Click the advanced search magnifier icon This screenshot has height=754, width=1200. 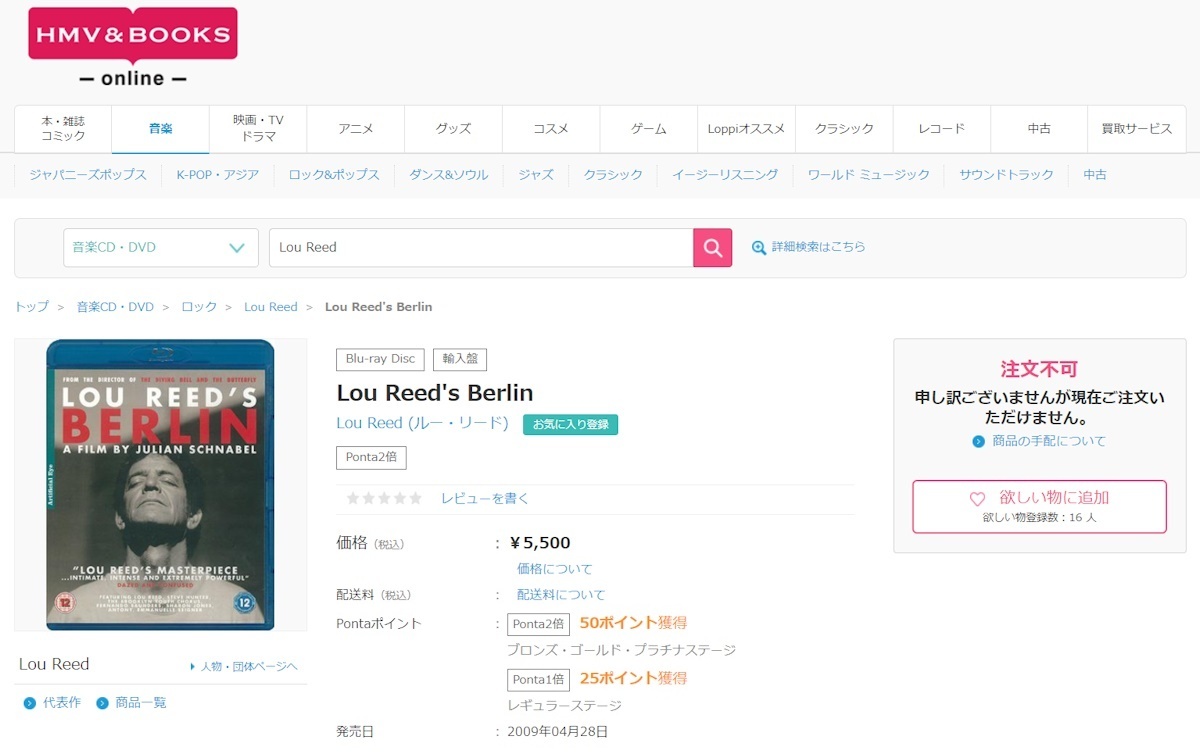point(759,247)
